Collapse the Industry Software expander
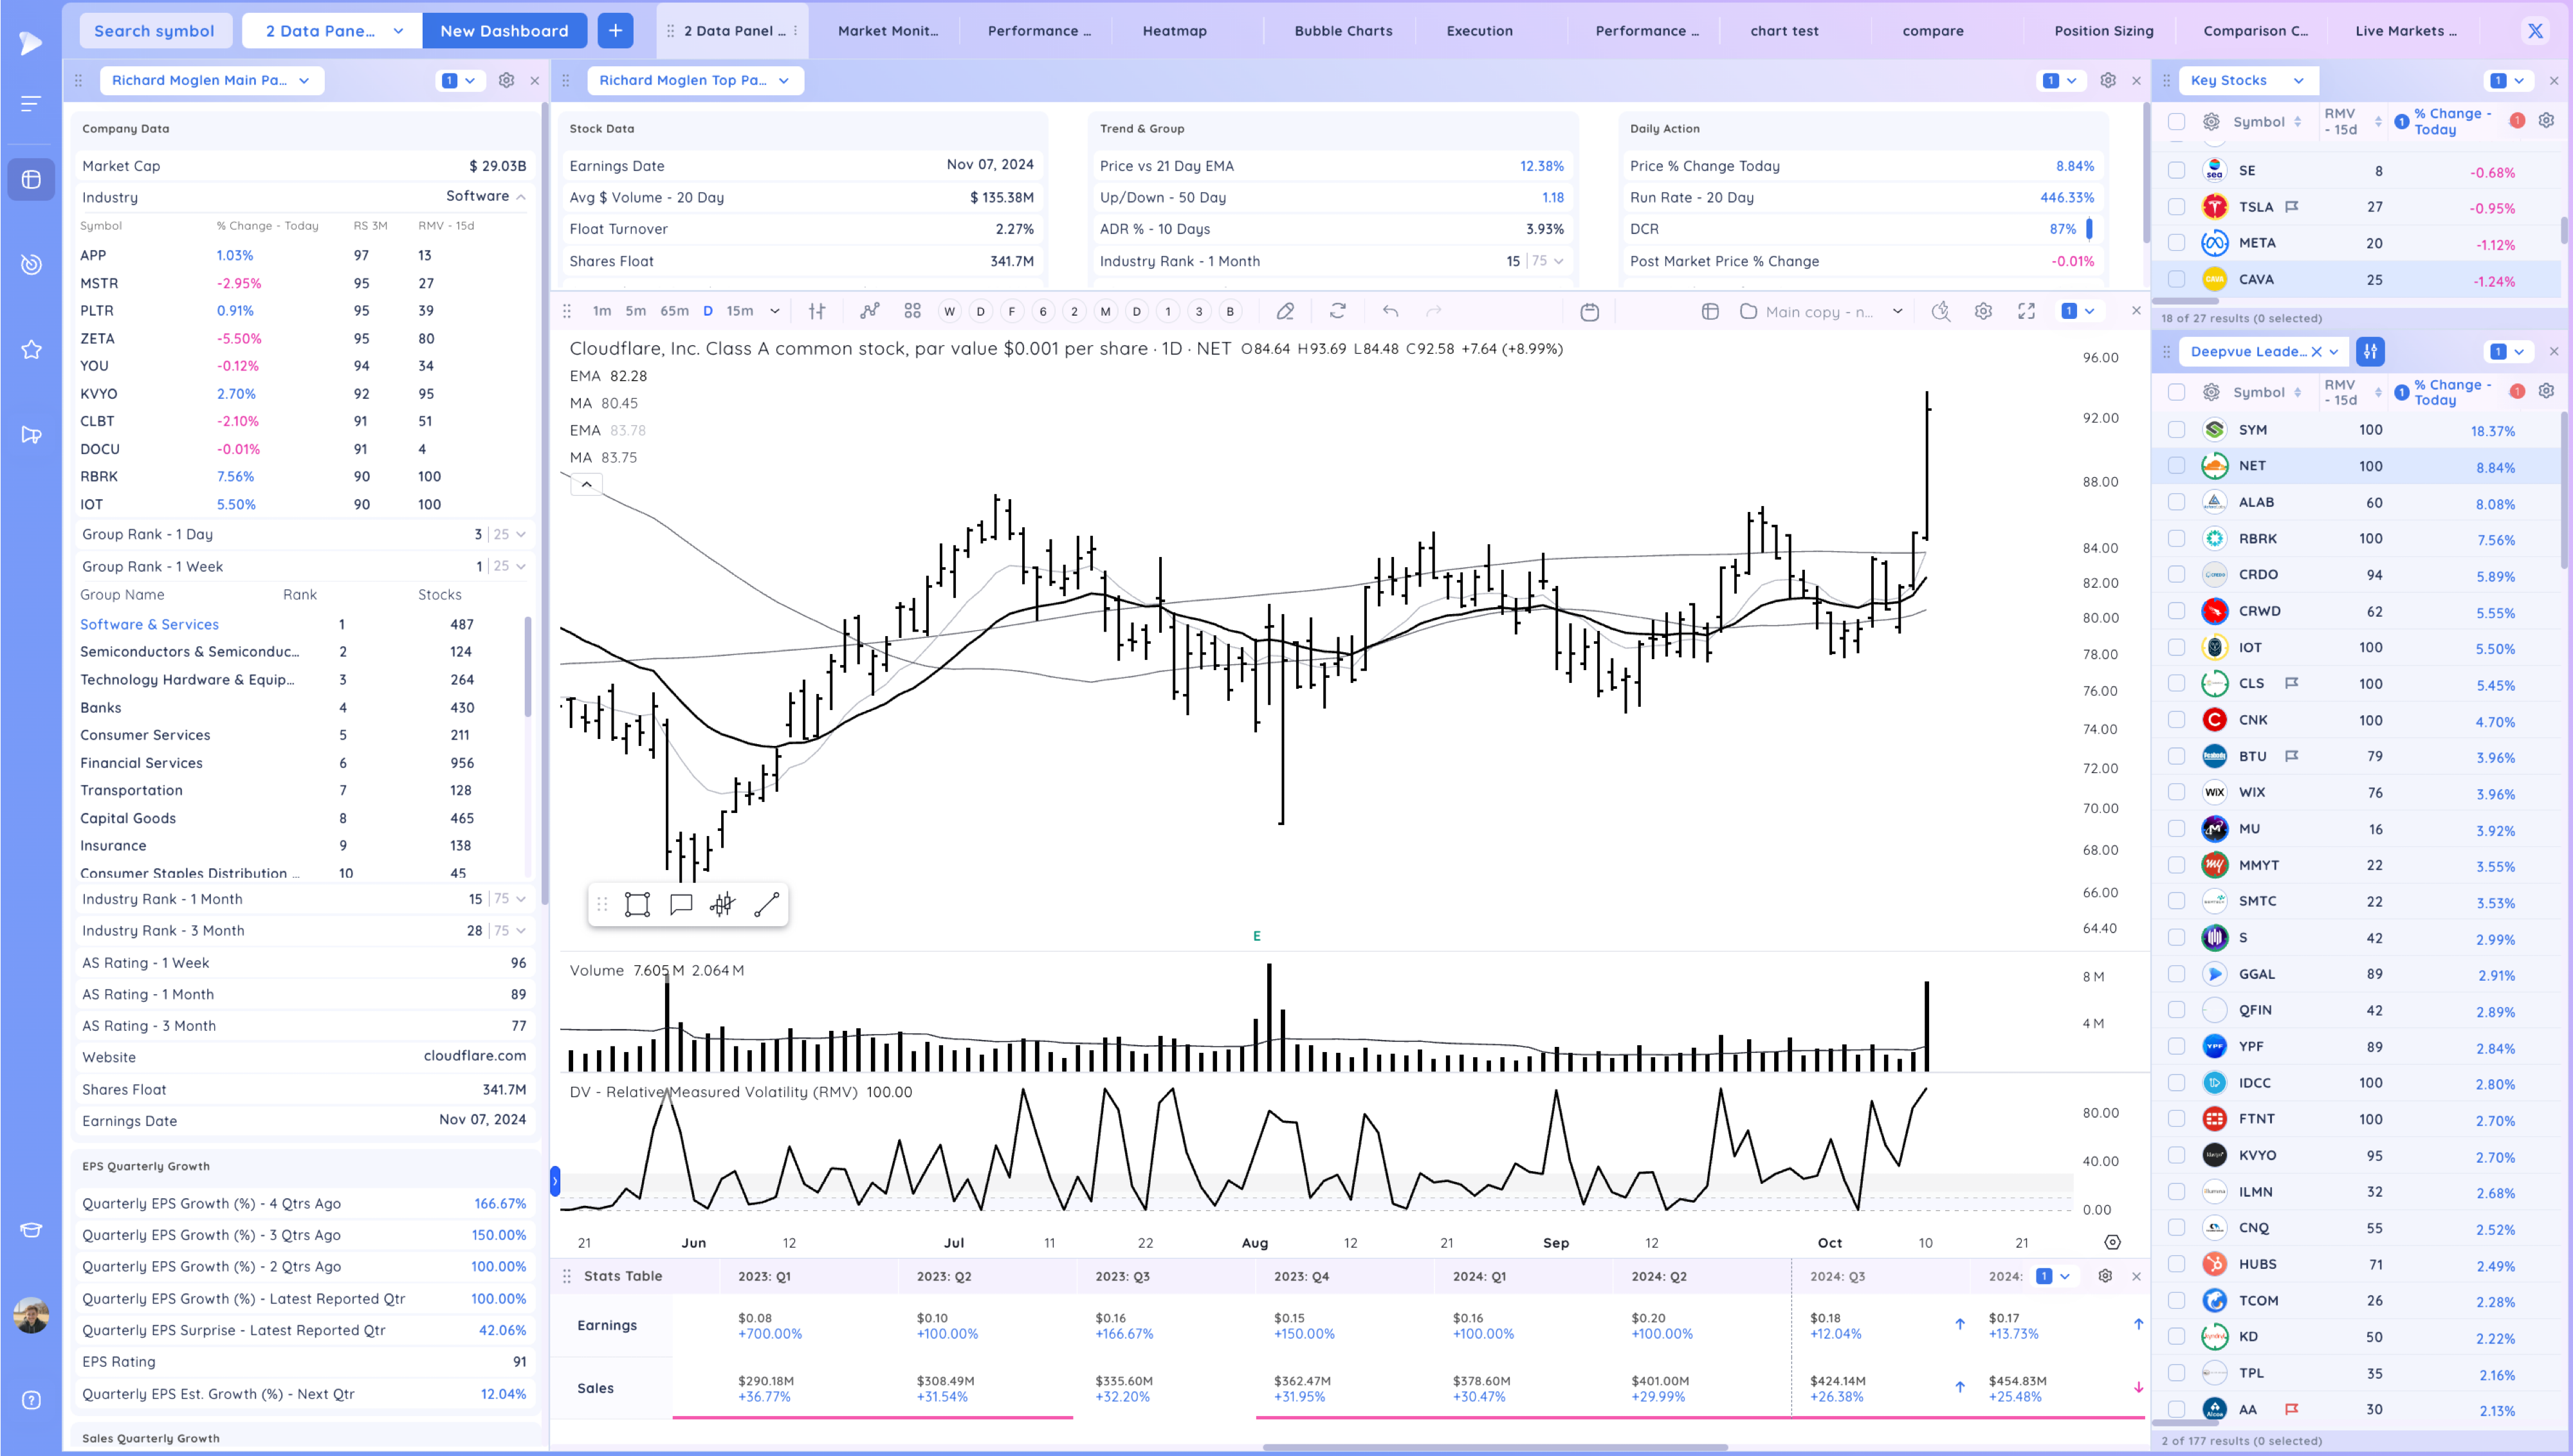2573x1456 pixels. (521, 197)
